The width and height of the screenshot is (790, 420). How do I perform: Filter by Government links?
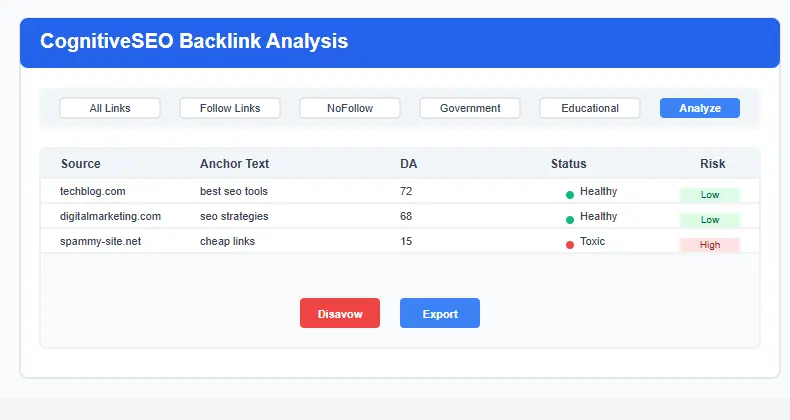tap(470, 108)
